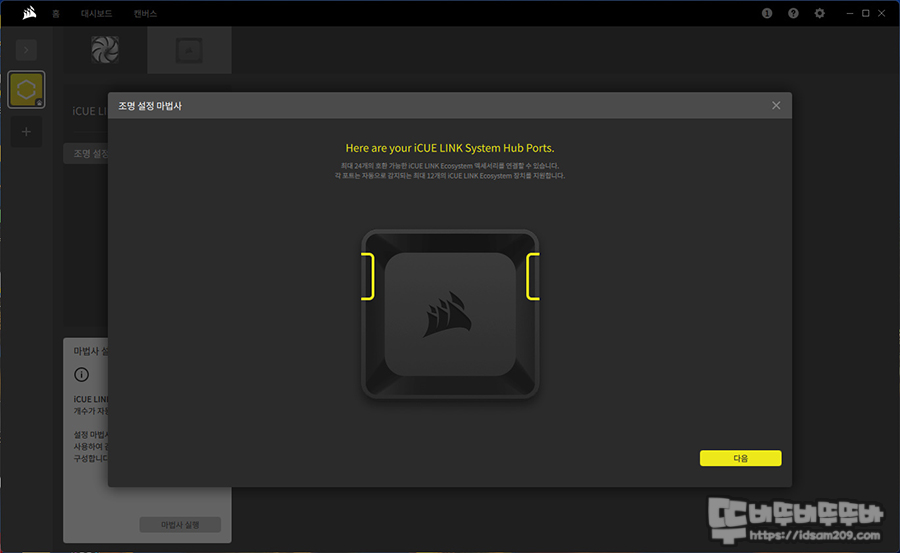
Task: Click the 다음 button
Action: 740,458
